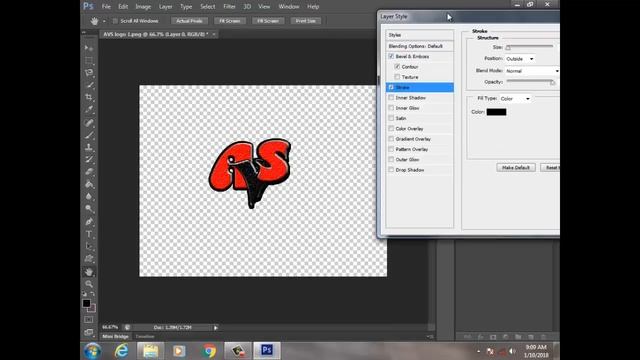Select the Pen tool
The width and height of the screenshot is (640, 360).
coord(89,222)
